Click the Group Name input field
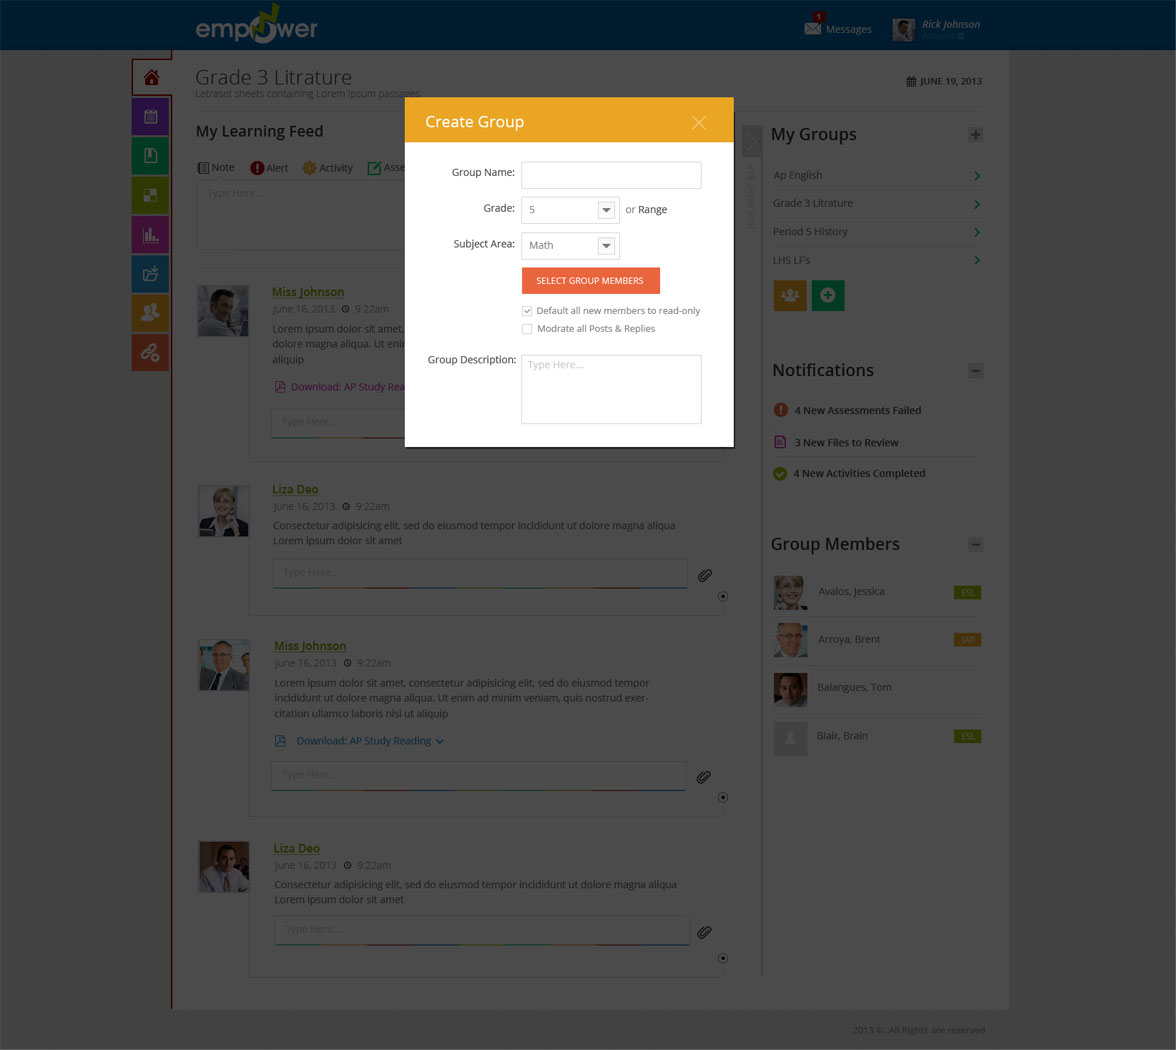Image resolution: width=1176 pixels, height=1050 pixels. [x=611, y=175]
